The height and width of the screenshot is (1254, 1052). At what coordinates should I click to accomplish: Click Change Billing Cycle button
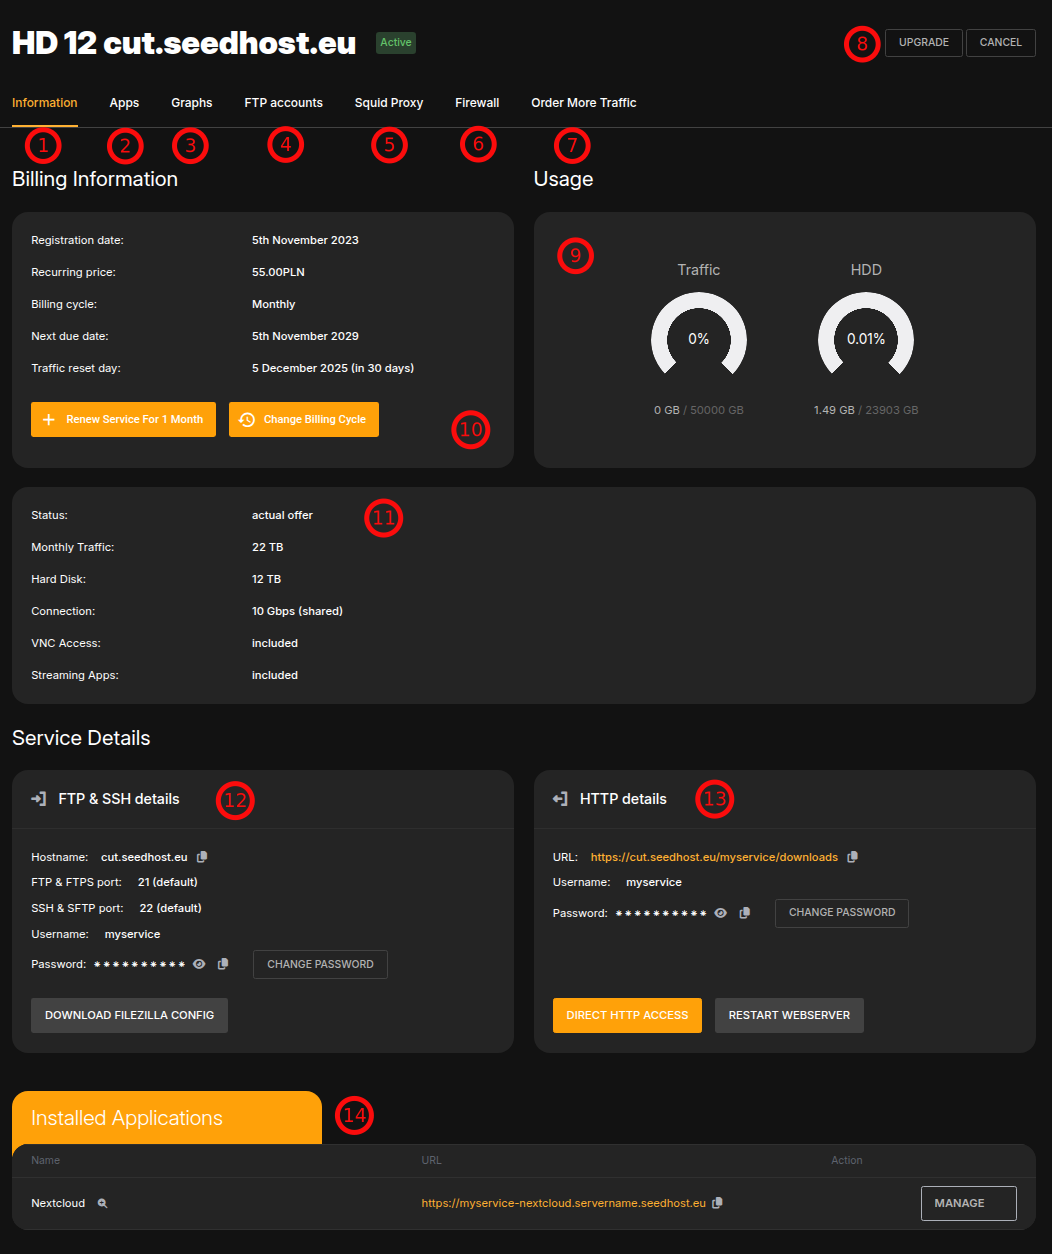pyautogui.click(x=304, y=420)
